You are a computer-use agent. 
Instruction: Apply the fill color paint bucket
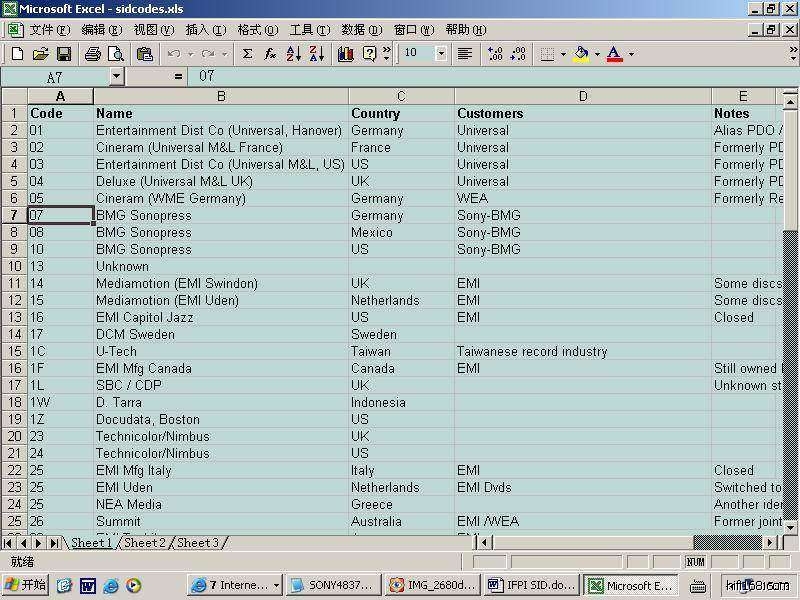pos(581,54)
